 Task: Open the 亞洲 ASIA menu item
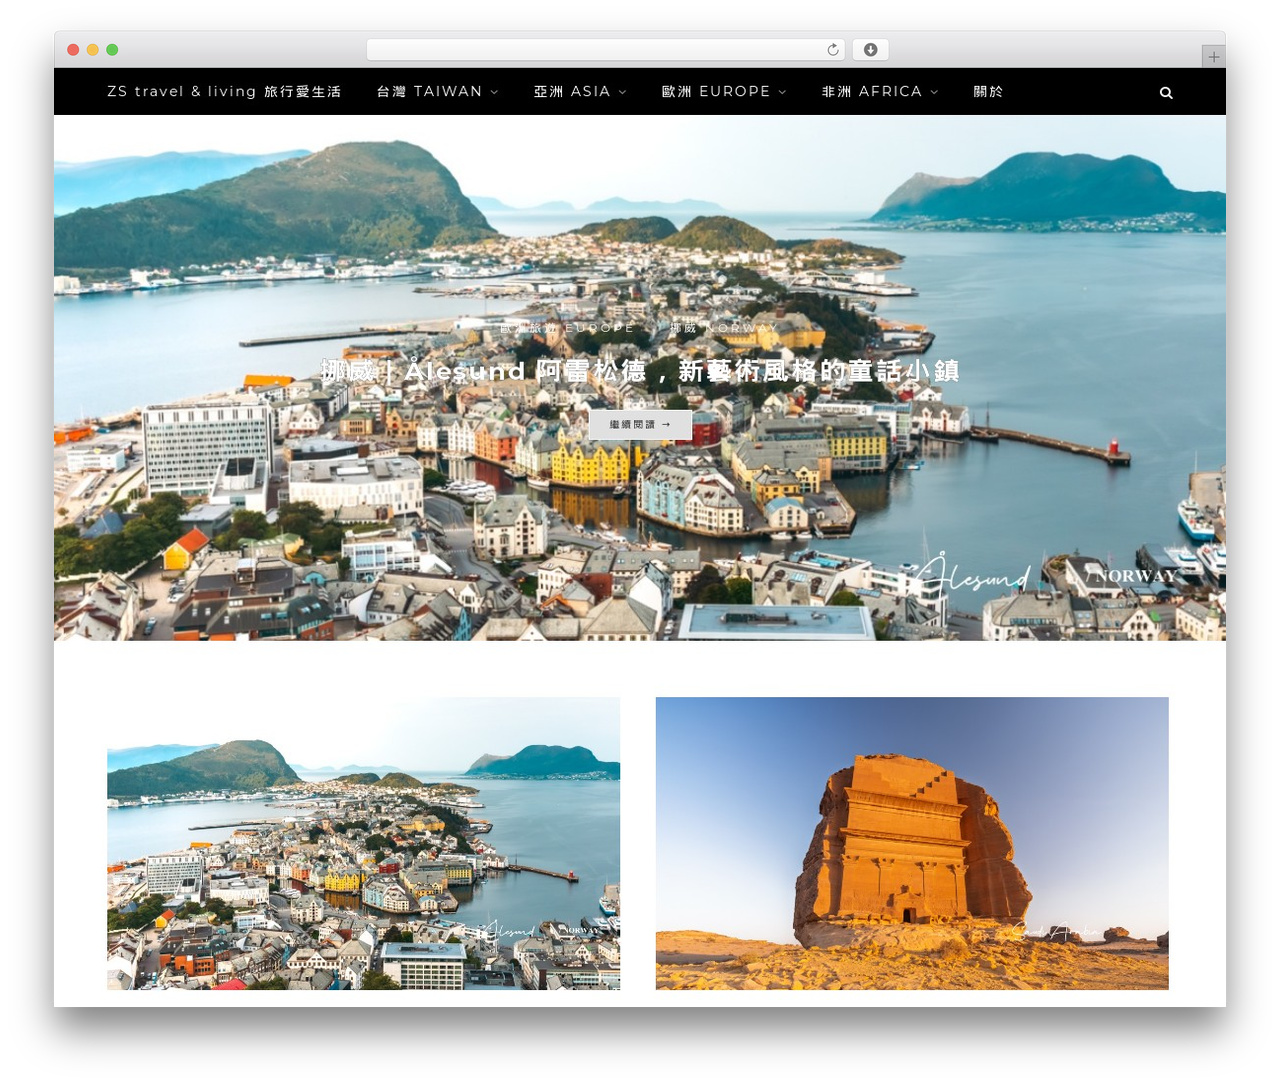click(572, 91)
